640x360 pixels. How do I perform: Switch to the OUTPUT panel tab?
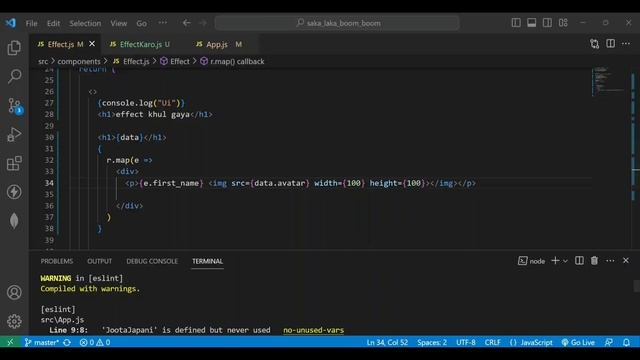(x=99, y=261)
